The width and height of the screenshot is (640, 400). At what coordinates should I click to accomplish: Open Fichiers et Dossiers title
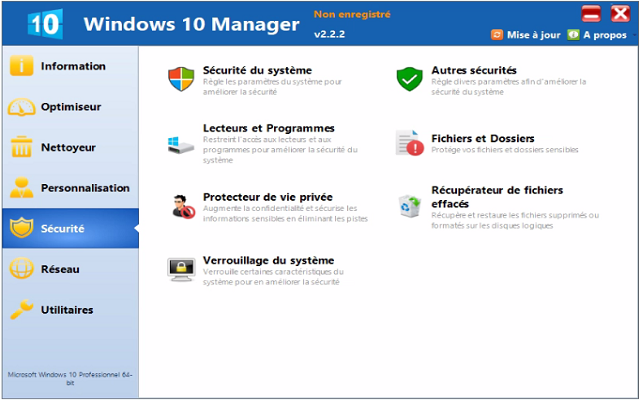pyautogui.click(x=483, y=138)
